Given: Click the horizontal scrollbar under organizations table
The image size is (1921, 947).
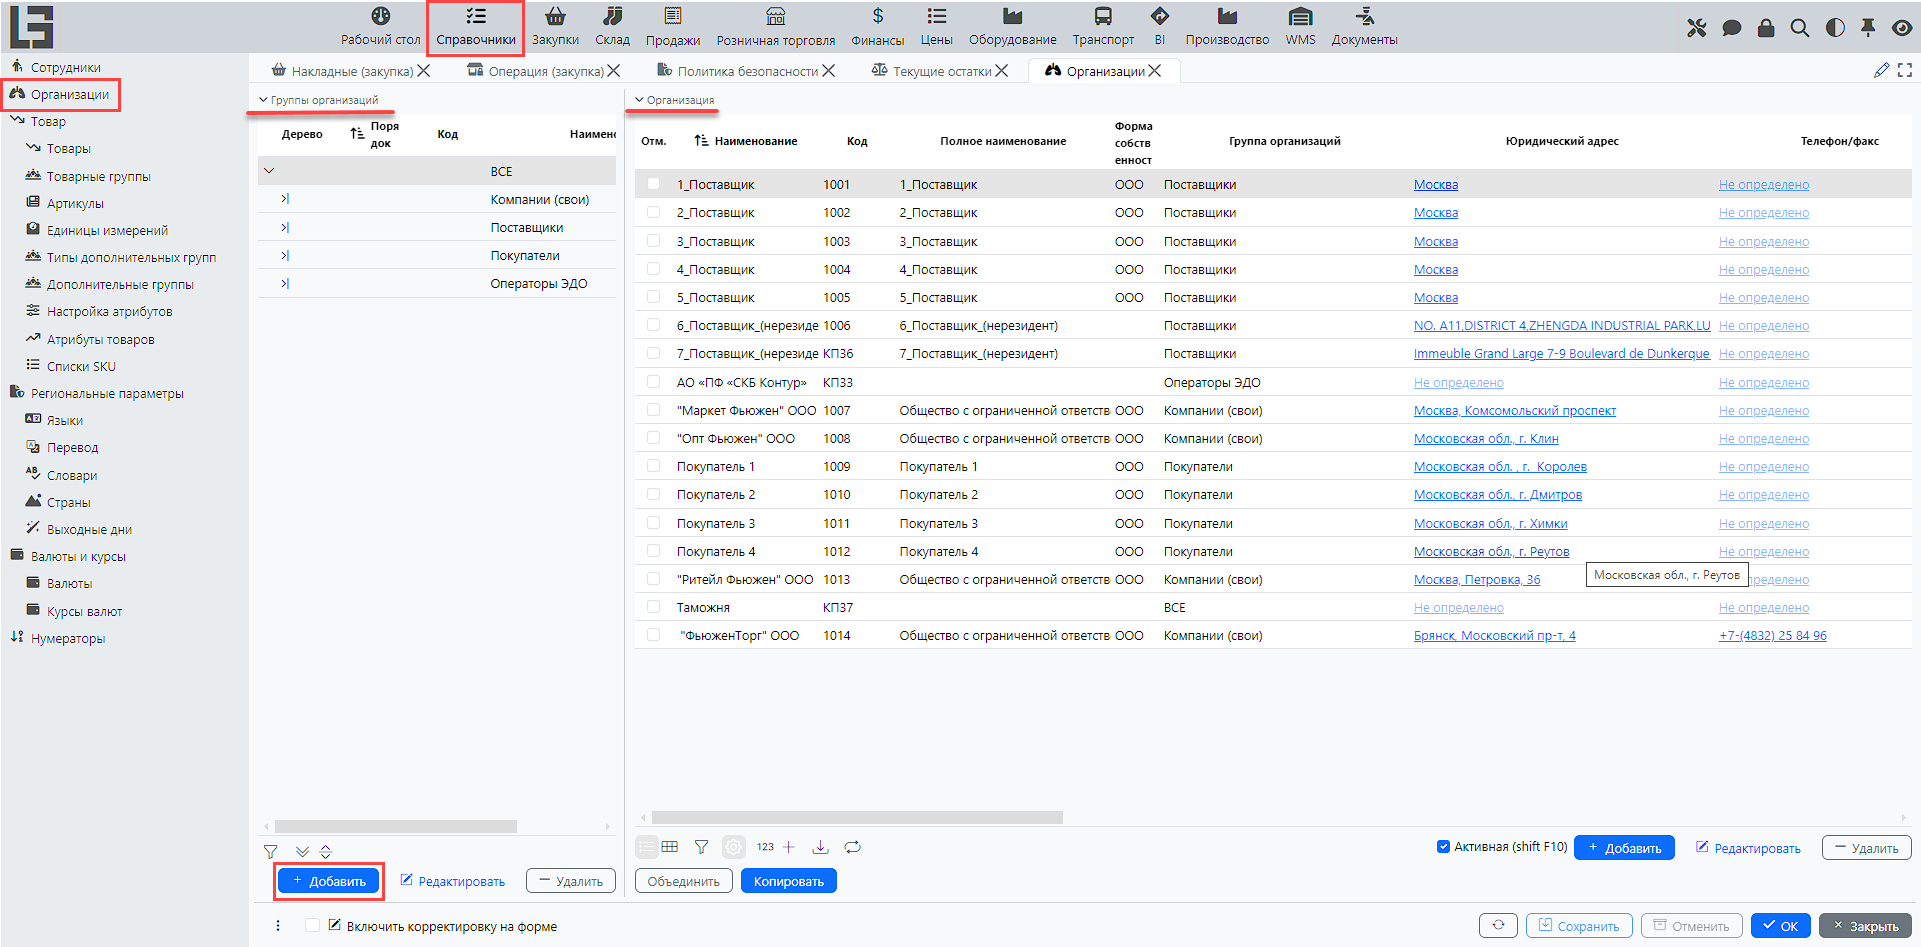Looking at the screenshot, I should pyautogui.click(x=856, y=817).
